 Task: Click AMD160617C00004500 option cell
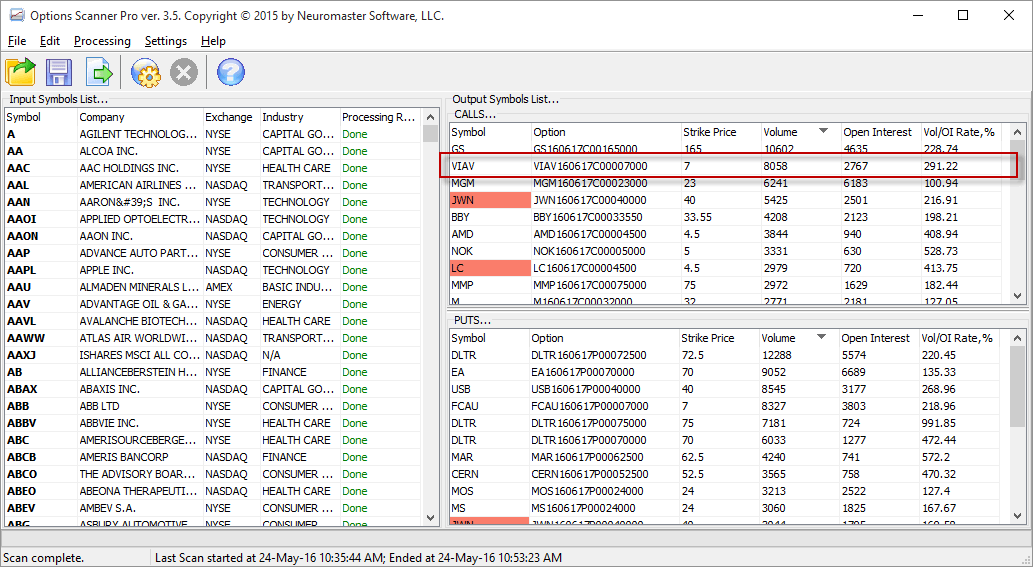590,234
